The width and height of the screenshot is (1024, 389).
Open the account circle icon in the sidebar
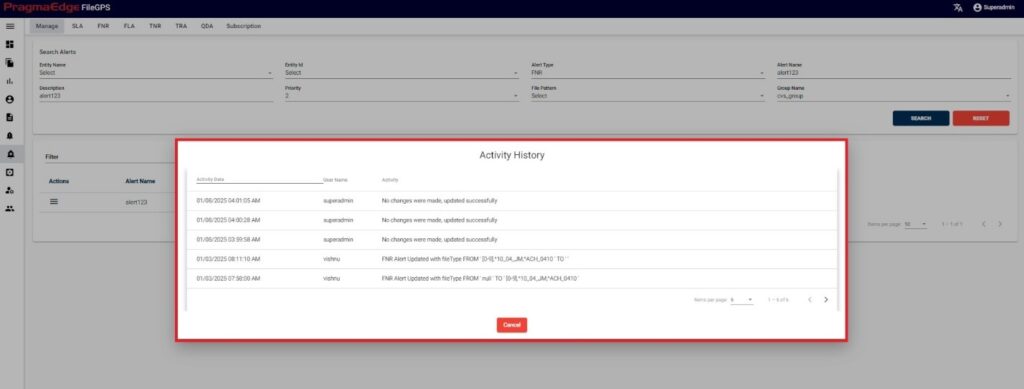pyautogui.click(x=10, y=99)
